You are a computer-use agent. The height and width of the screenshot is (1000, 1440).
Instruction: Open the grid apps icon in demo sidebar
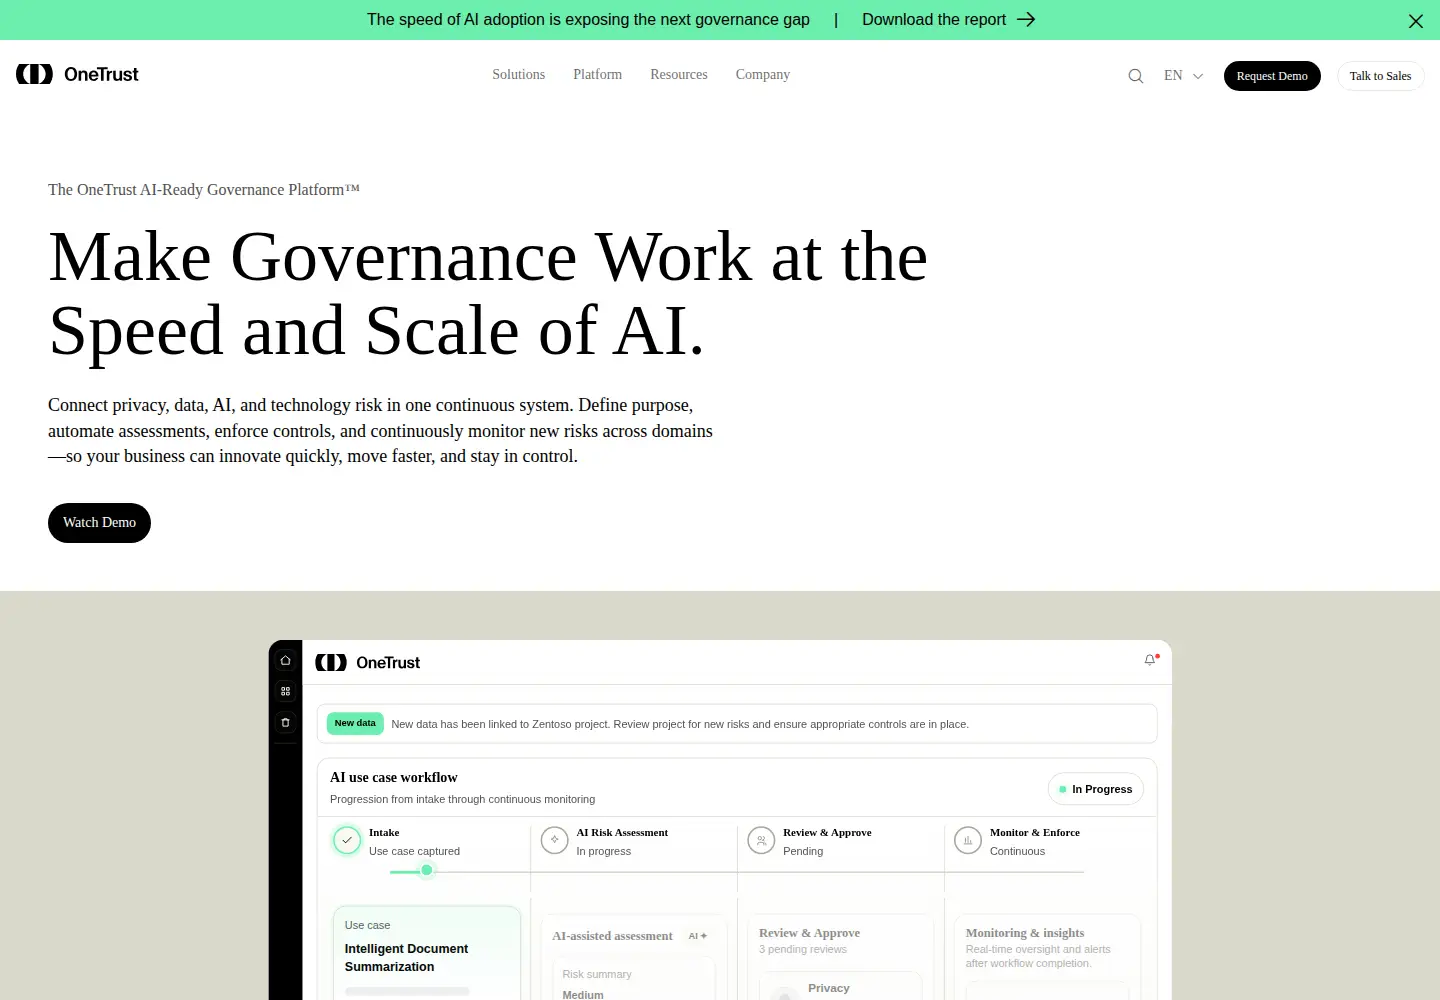285,691
